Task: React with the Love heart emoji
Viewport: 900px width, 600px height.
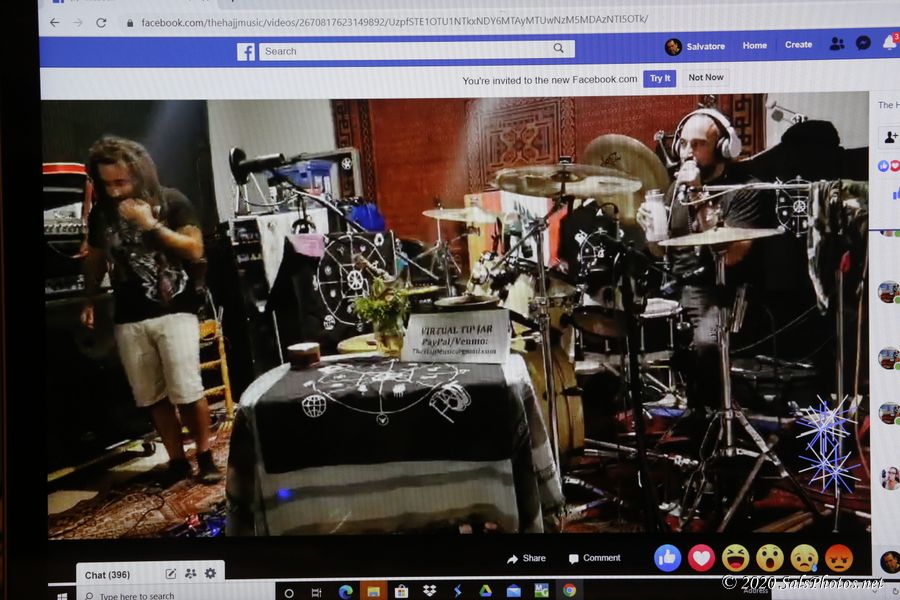Action: pyautogui.click(x=701, y=557)
